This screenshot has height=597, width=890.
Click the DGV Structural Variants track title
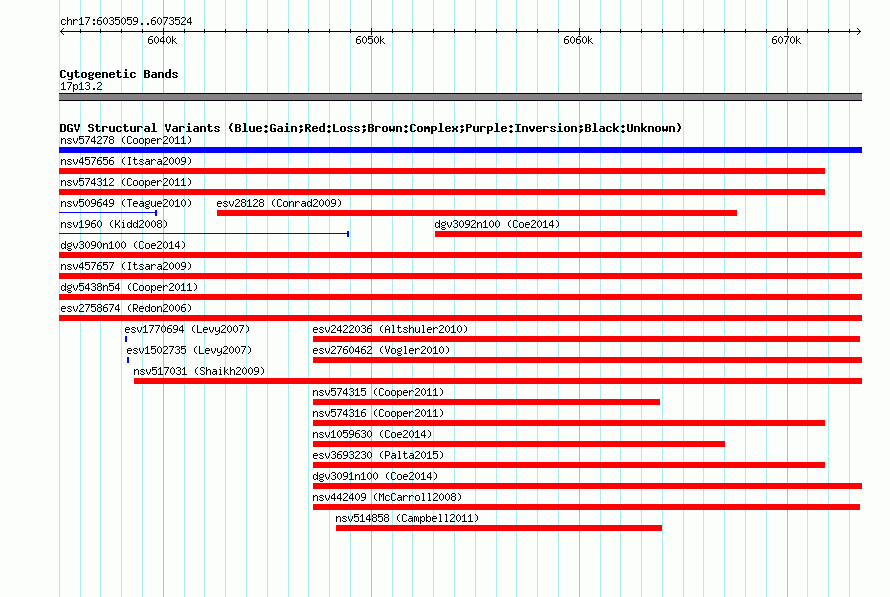[x=370, y=128]
